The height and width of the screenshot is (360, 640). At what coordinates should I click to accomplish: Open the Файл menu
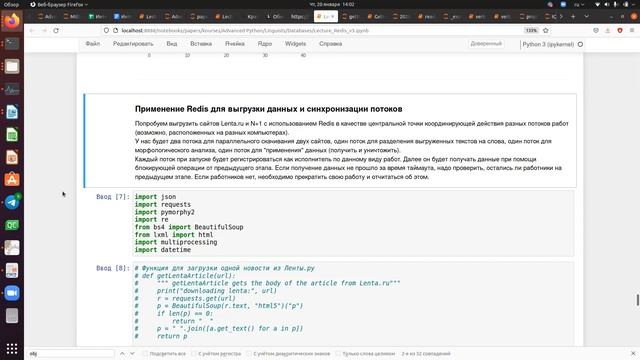tap(93, 44)
